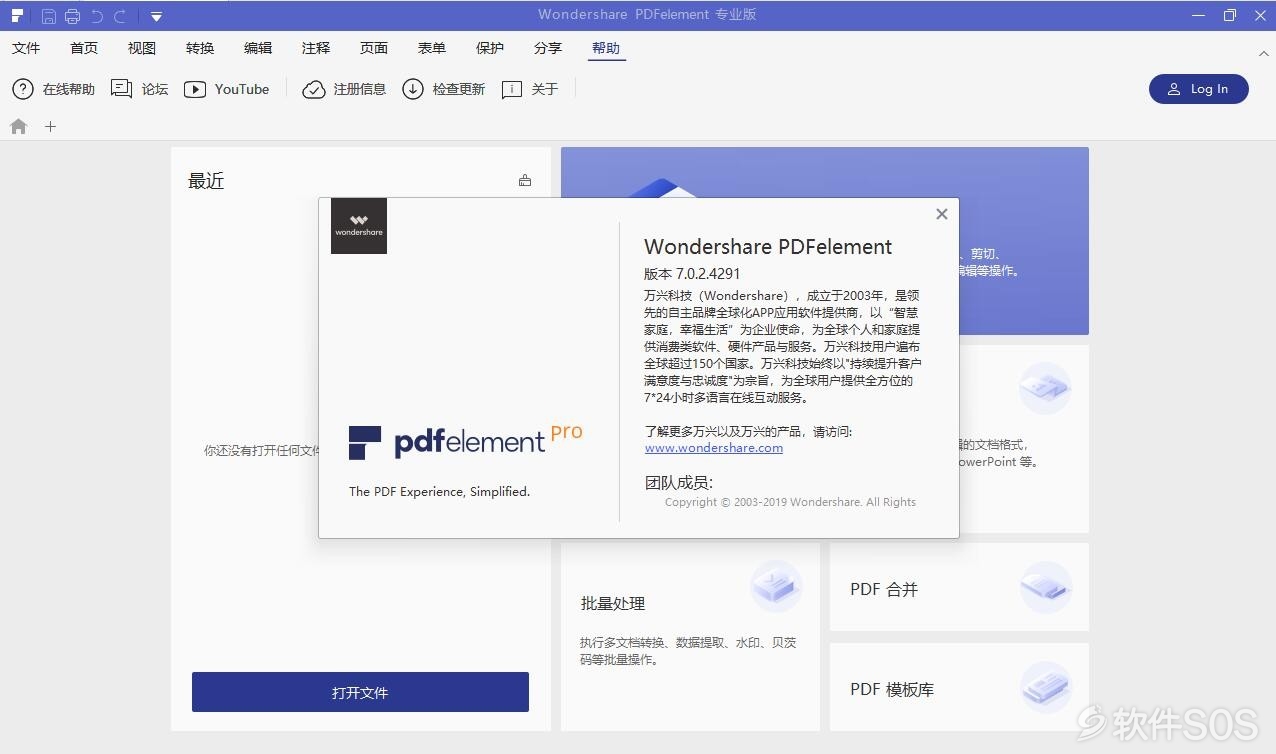The image size is (1276, 754).
Task: Open the 批量处理 batch process card
Action: click(x=690, y=637)
